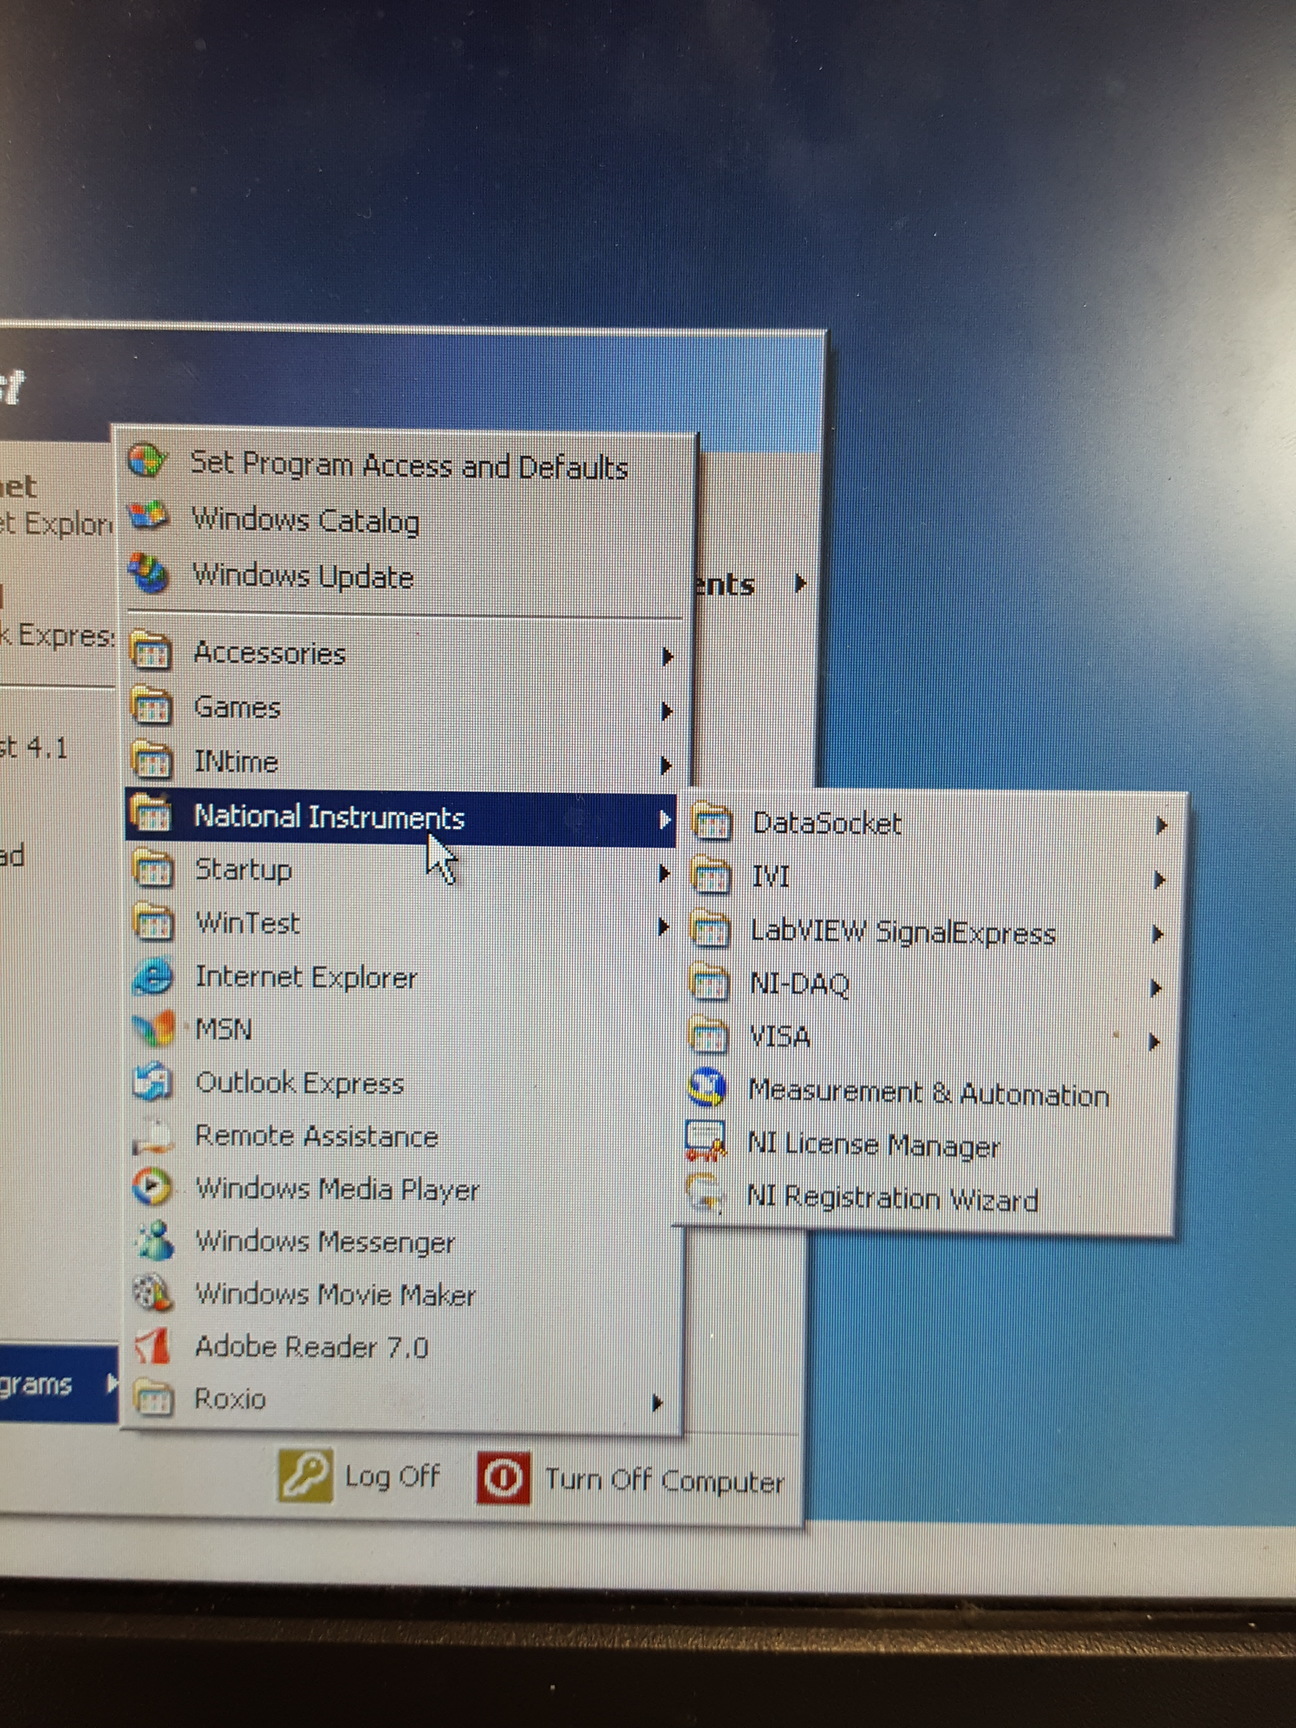The height and width of the screenshot is (1728, 1296).
Task: Expand the NI-DAQ submenu arrow
Action: click(1156, 988)
